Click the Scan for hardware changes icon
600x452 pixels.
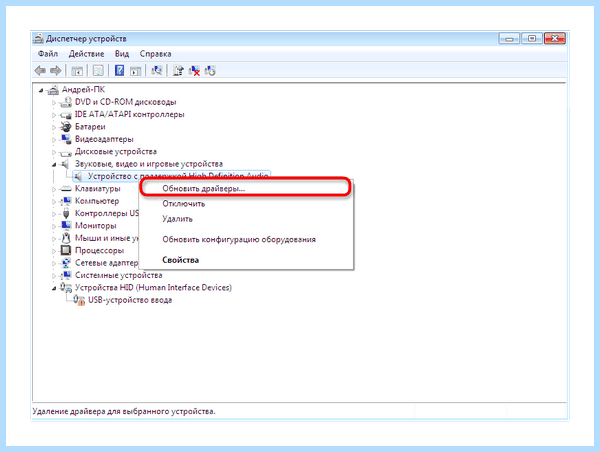pyautogui.click(x=157, y=70)
